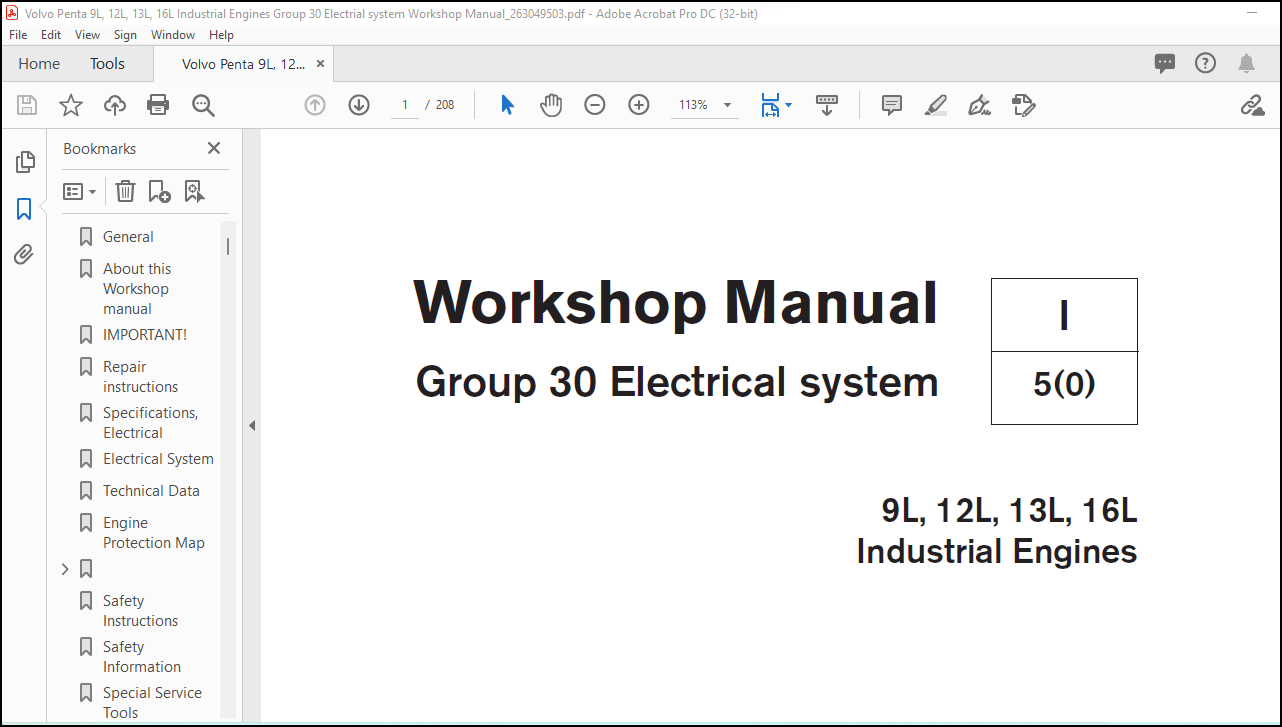Open the Window menu
Image resolution: width=1282 pixels, height=727 pixels.
173,34
